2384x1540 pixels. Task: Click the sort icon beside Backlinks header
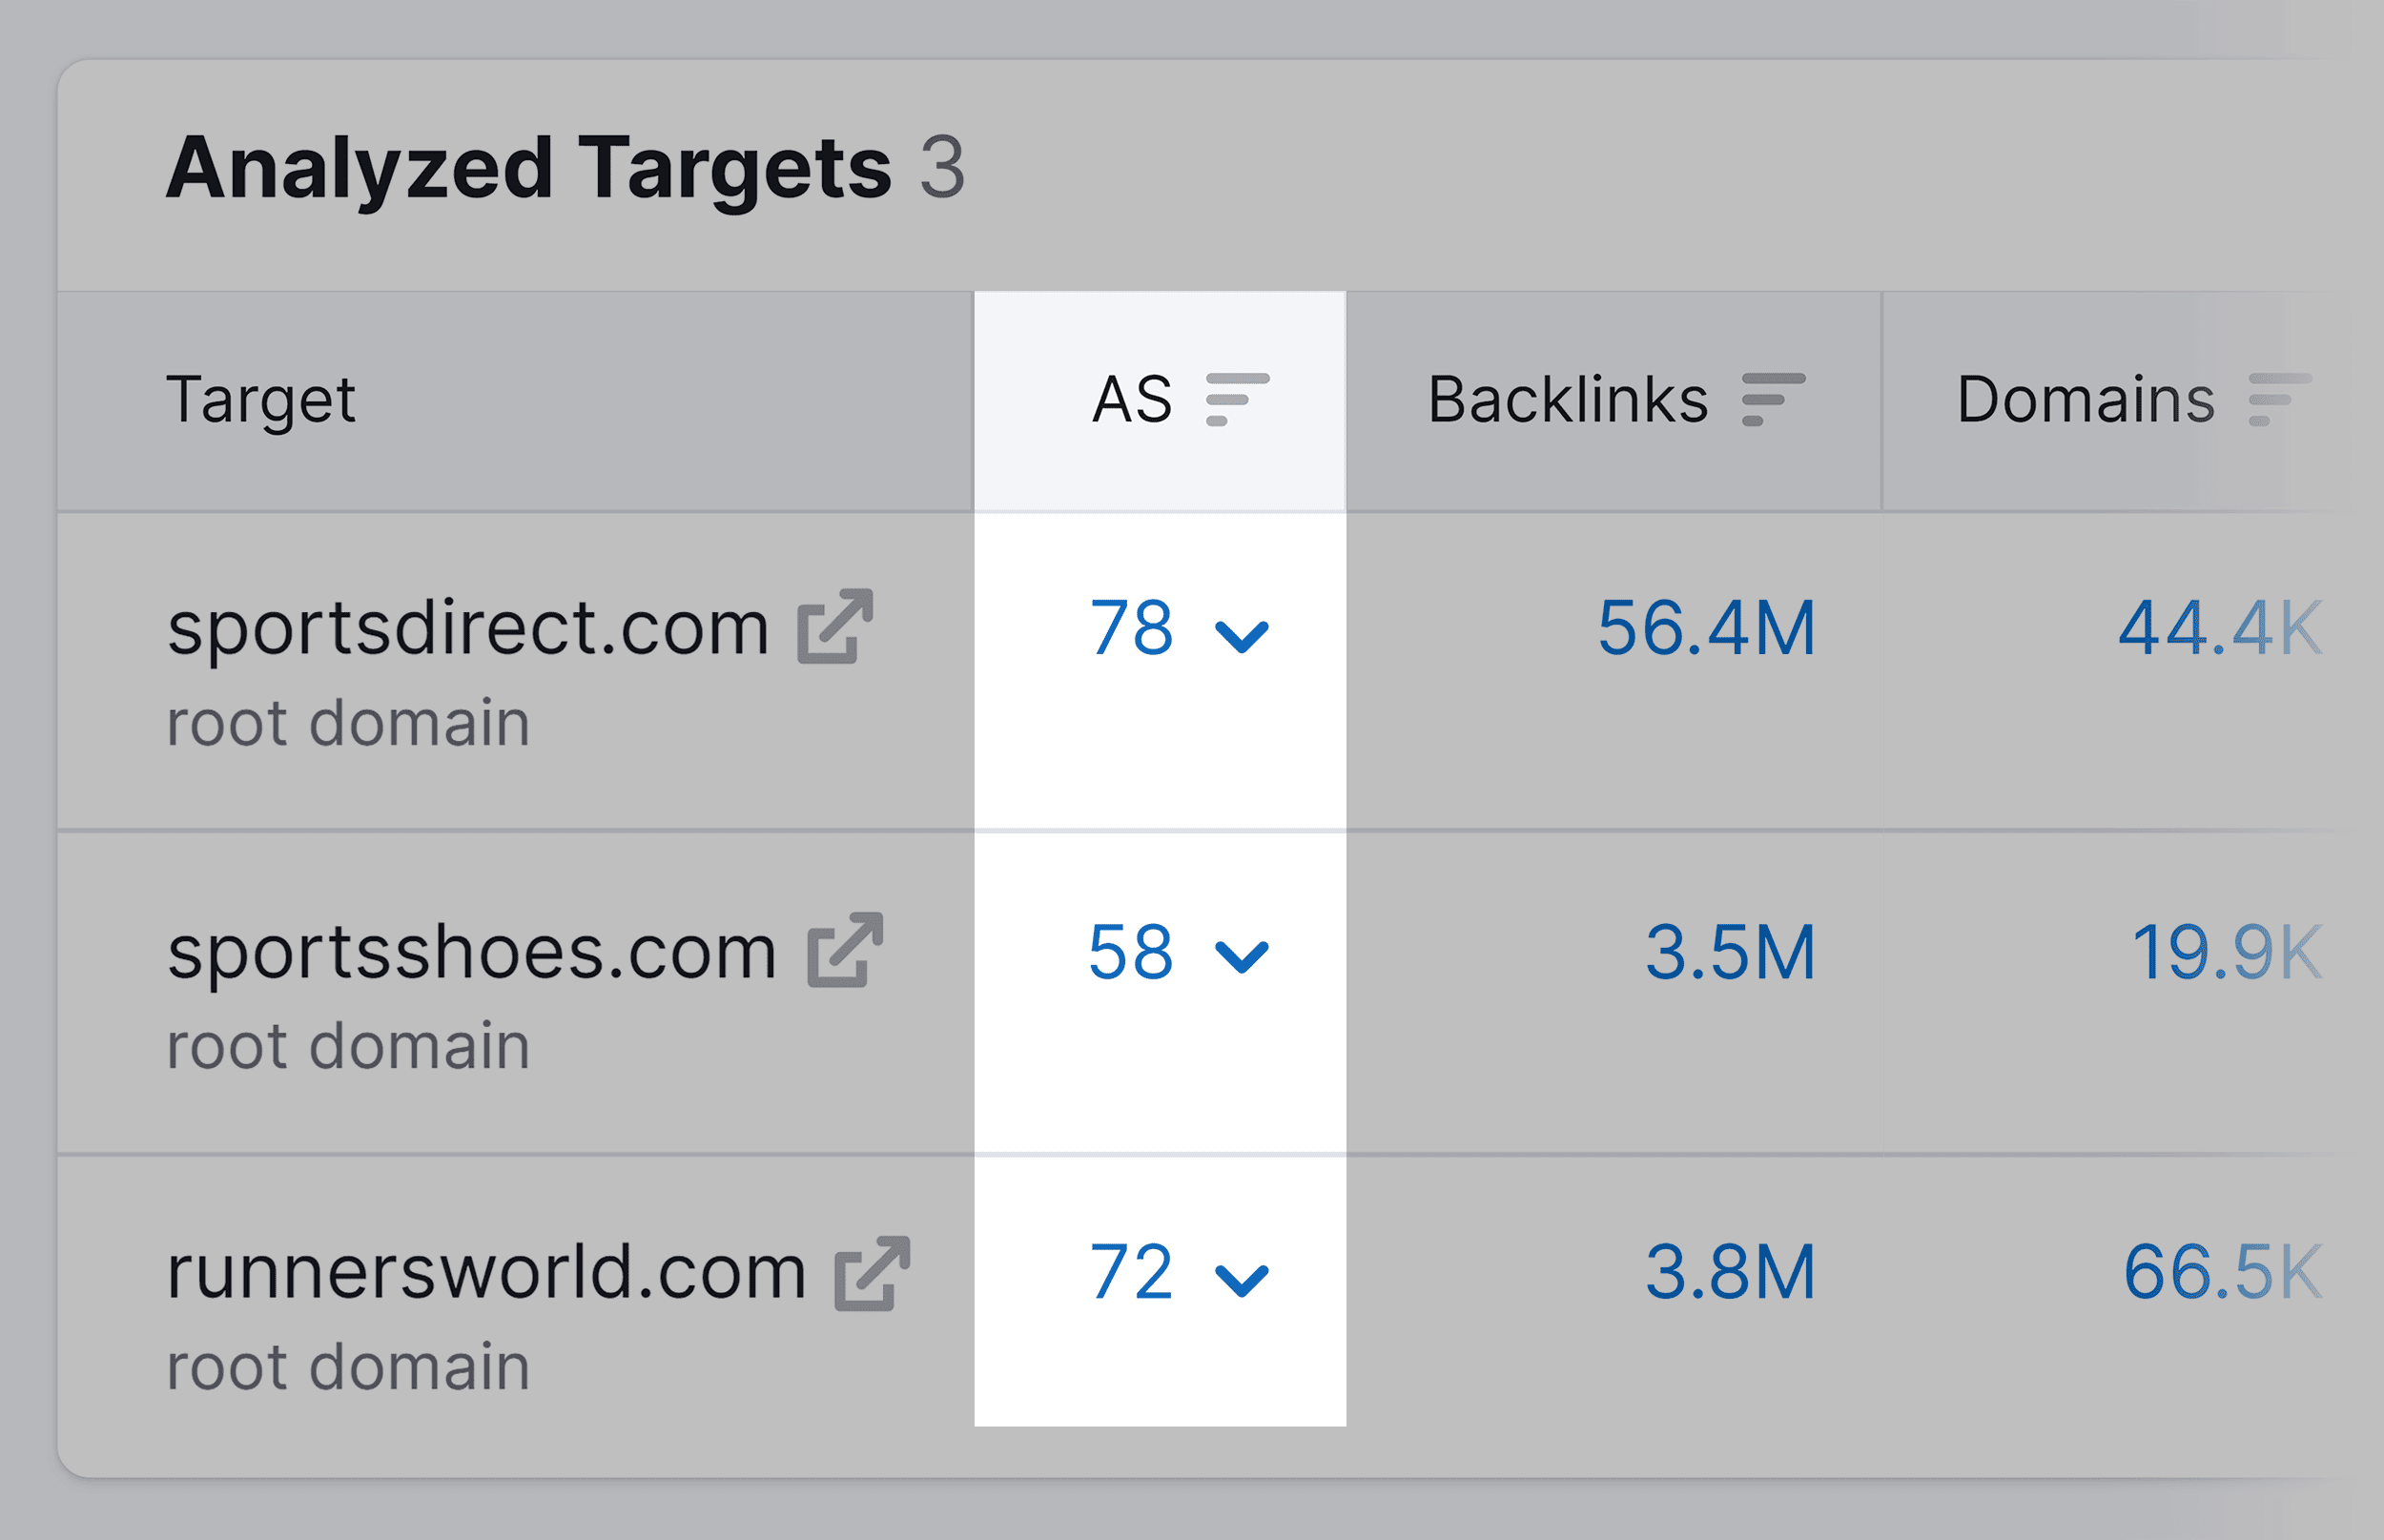point(1775,398)
